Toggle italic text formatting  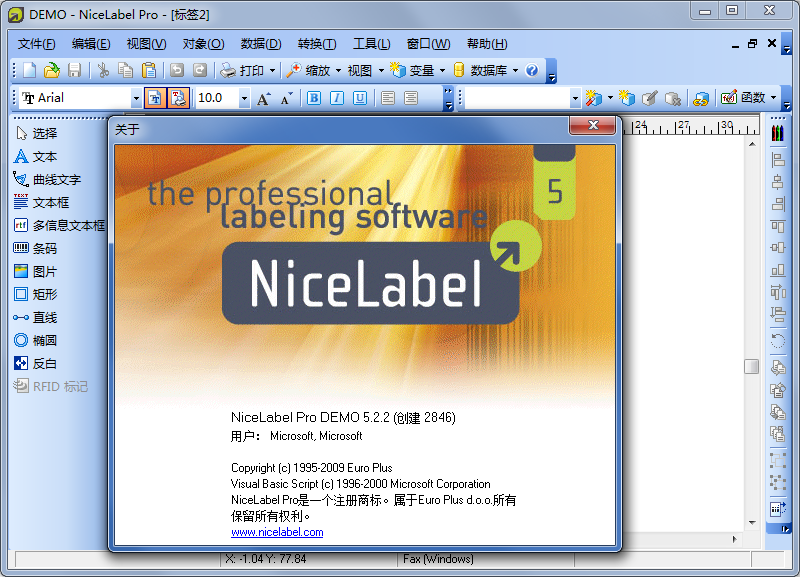tap(337, 97)
